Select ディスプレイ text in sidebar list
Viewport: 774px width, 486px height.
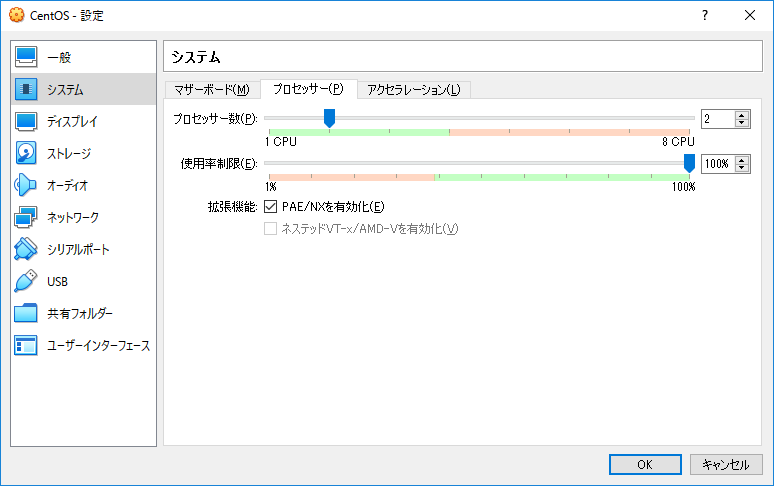tap(73, 121)
